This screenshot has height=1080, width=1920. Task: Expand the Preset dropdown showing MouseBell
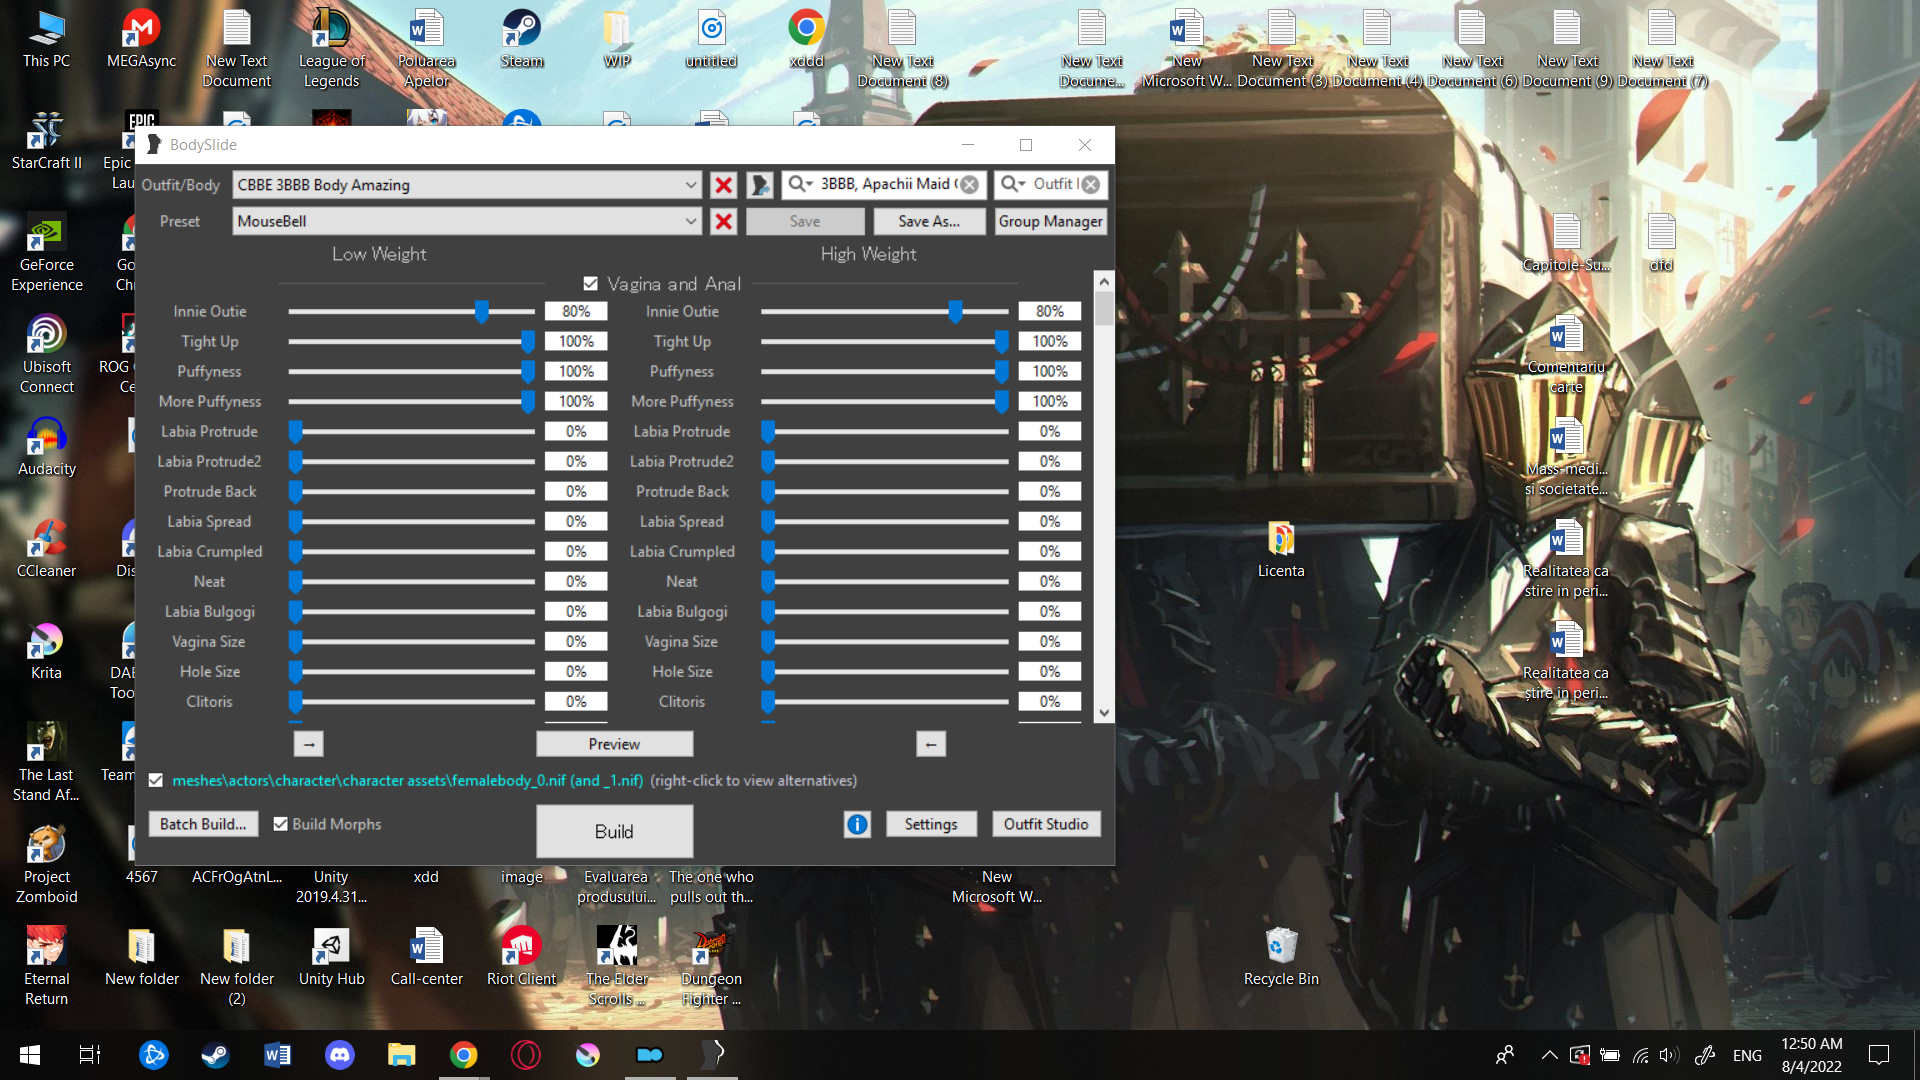(x=690, y=222)
